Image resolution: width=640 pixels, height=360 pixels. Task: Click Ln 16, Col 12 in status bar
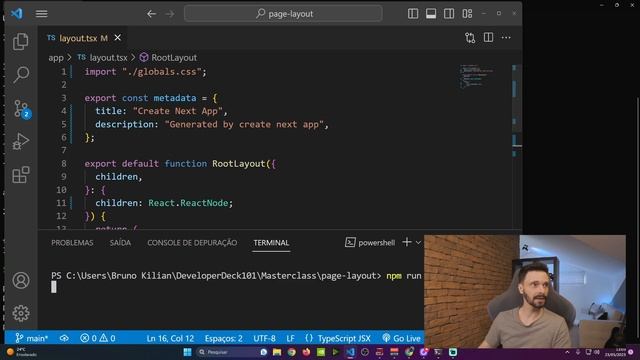(170, 338)
